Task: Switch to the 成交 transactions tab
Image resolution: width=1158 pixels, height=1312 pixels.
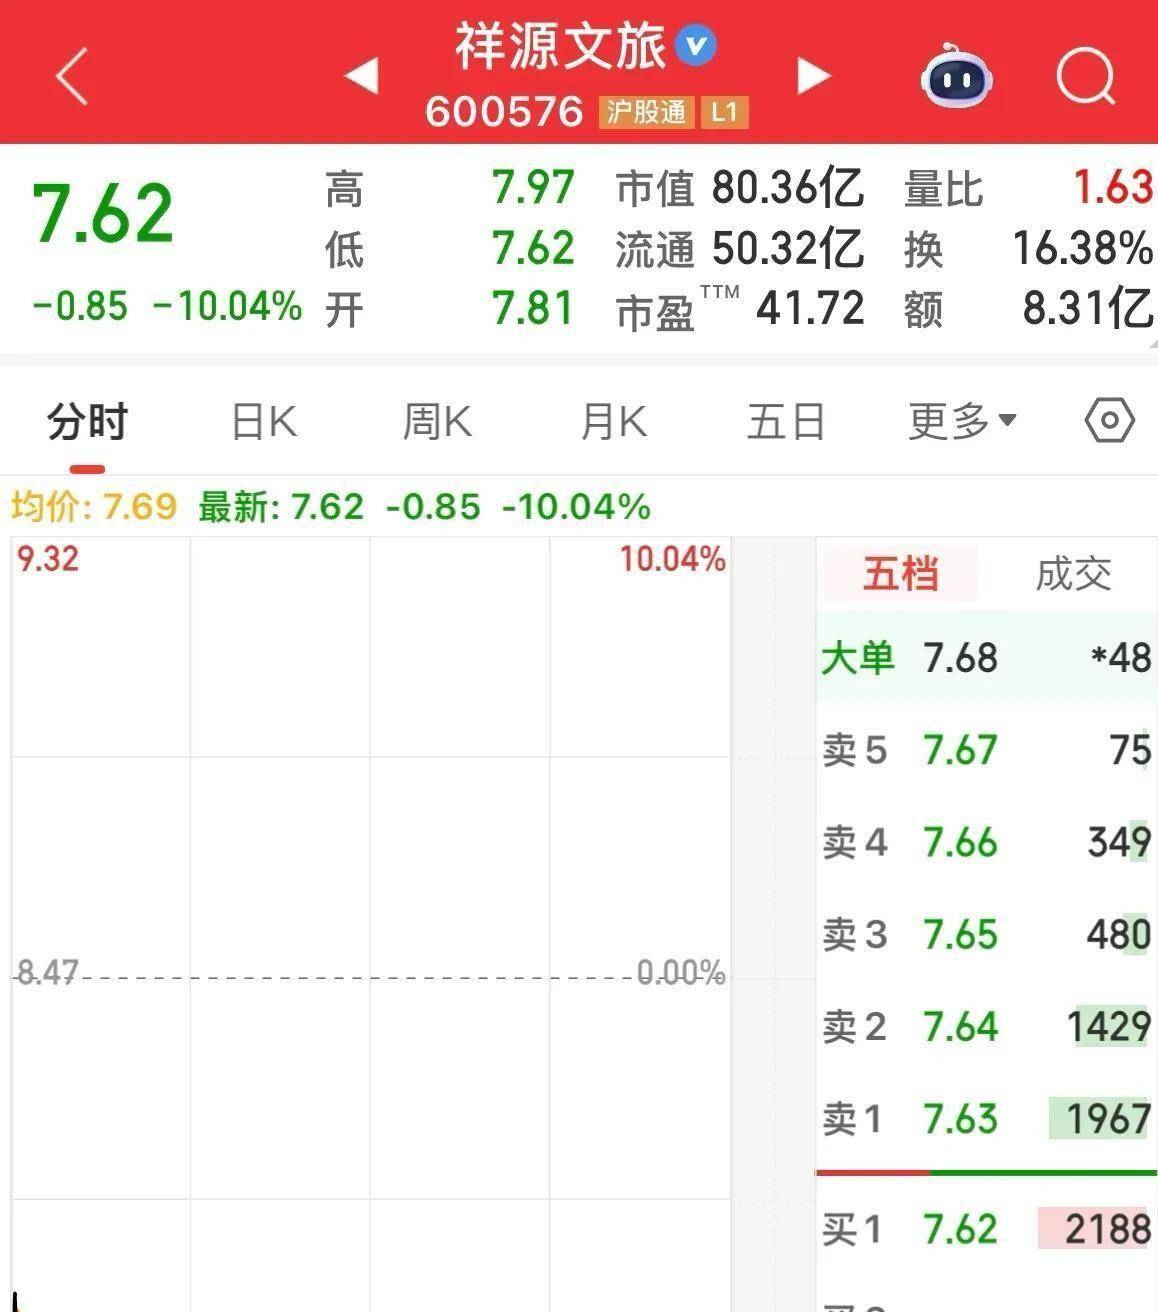Action: (1074, 574)
